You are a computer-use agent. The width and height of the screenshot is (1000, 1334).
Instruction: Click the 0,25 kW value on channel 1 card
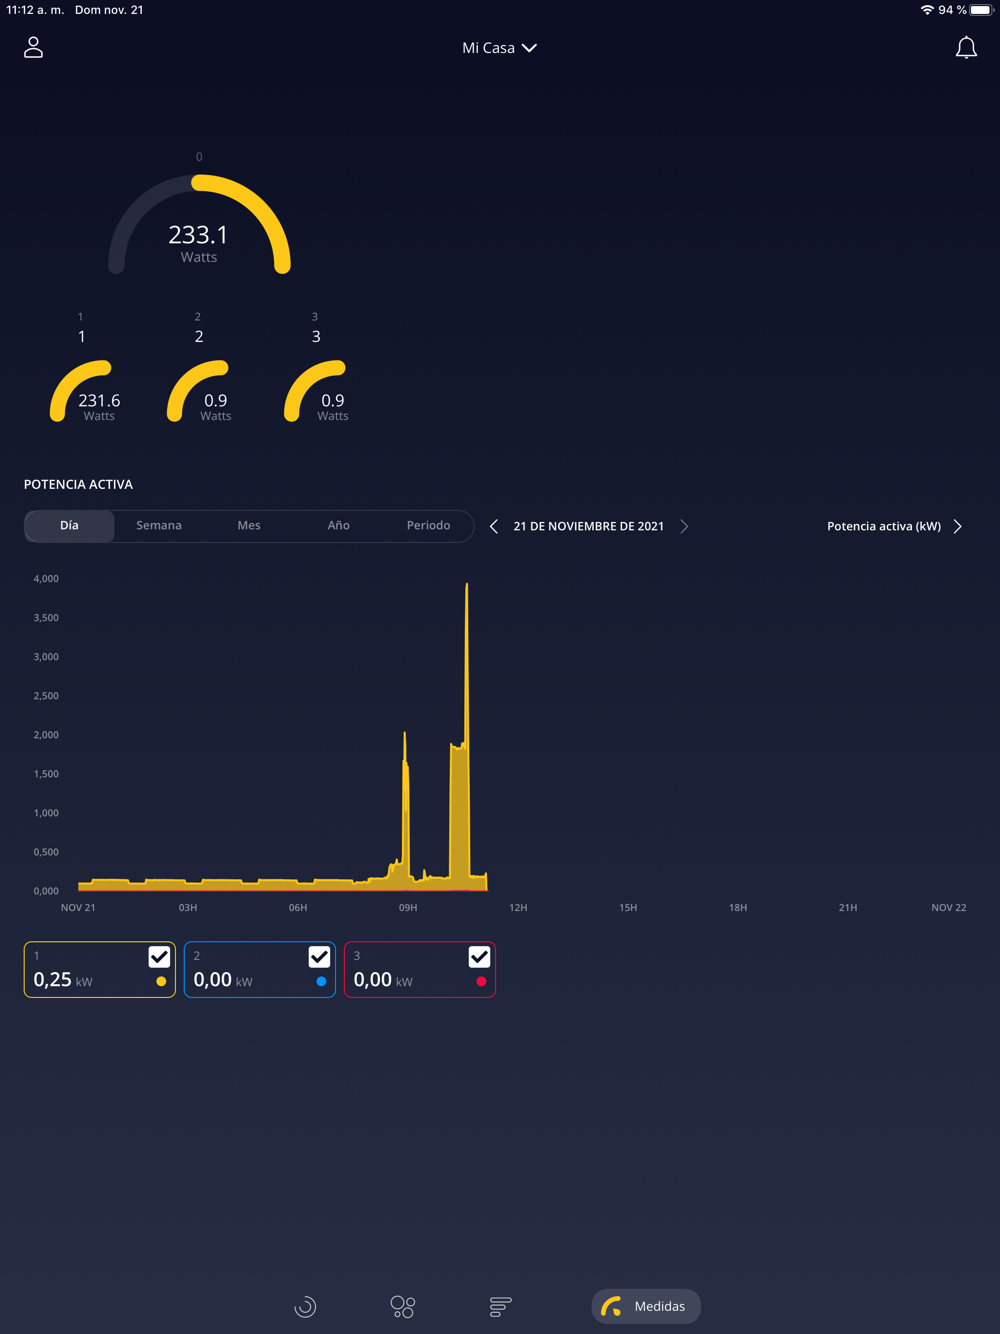pyautogui.click(x=63, y=980)
